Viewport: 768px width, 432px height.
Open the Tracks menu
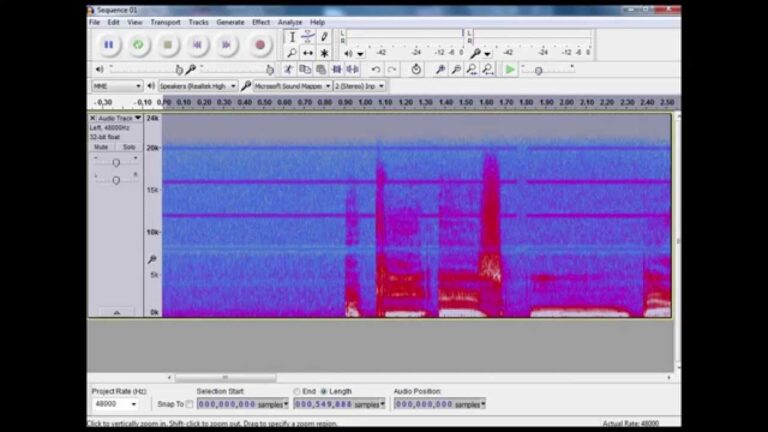click(198, 23)
